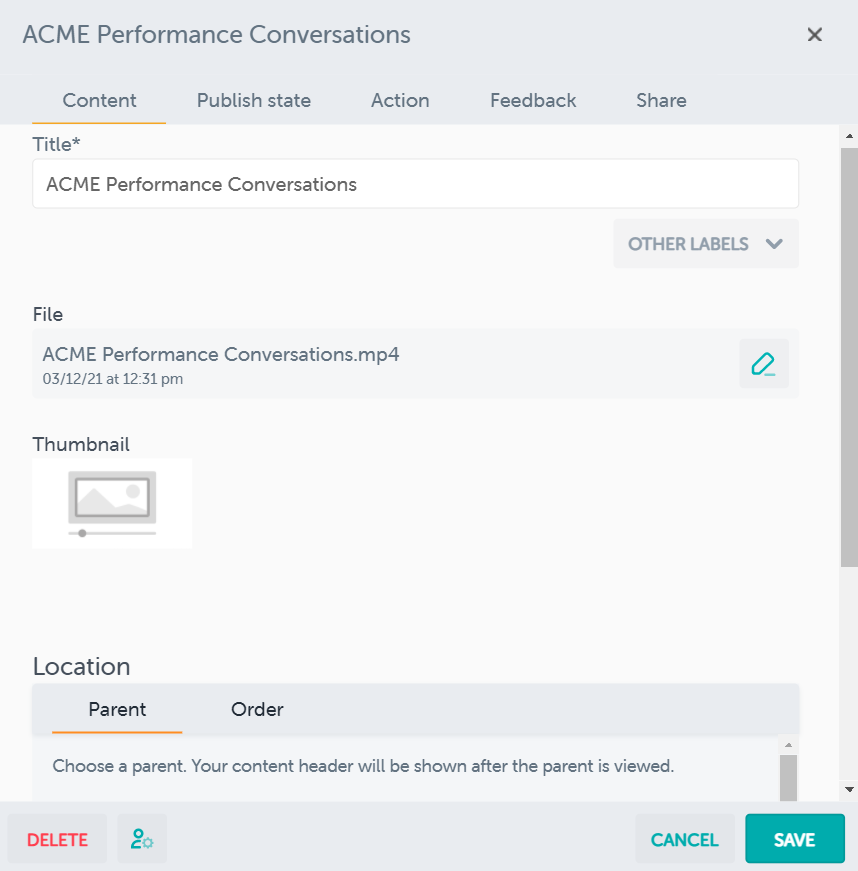Open the user permissions settings icon
858x871 pixels.
pyautogui.click(x=142, y=840)
